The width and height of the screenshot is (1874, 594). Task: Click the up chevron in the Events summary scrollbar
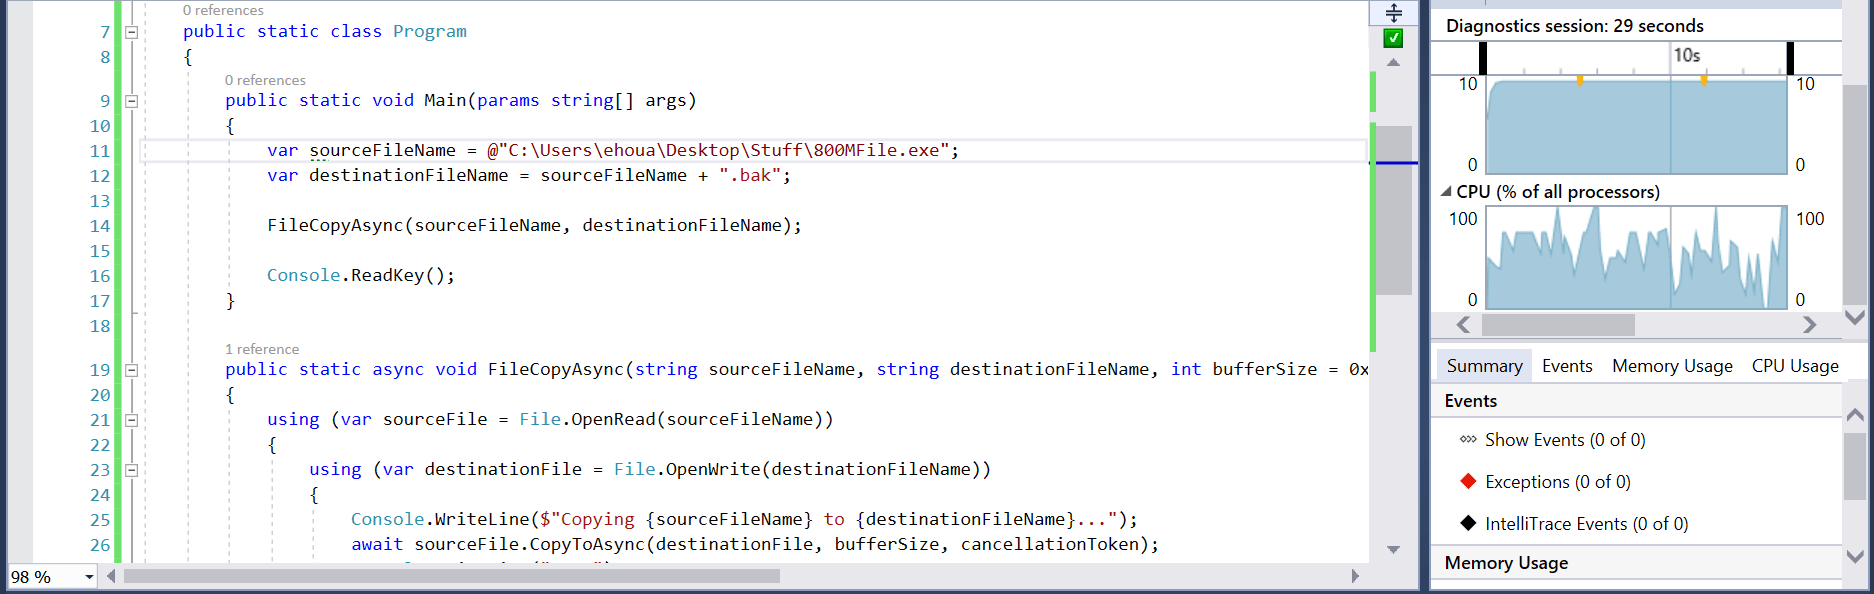click(1855, 414)
